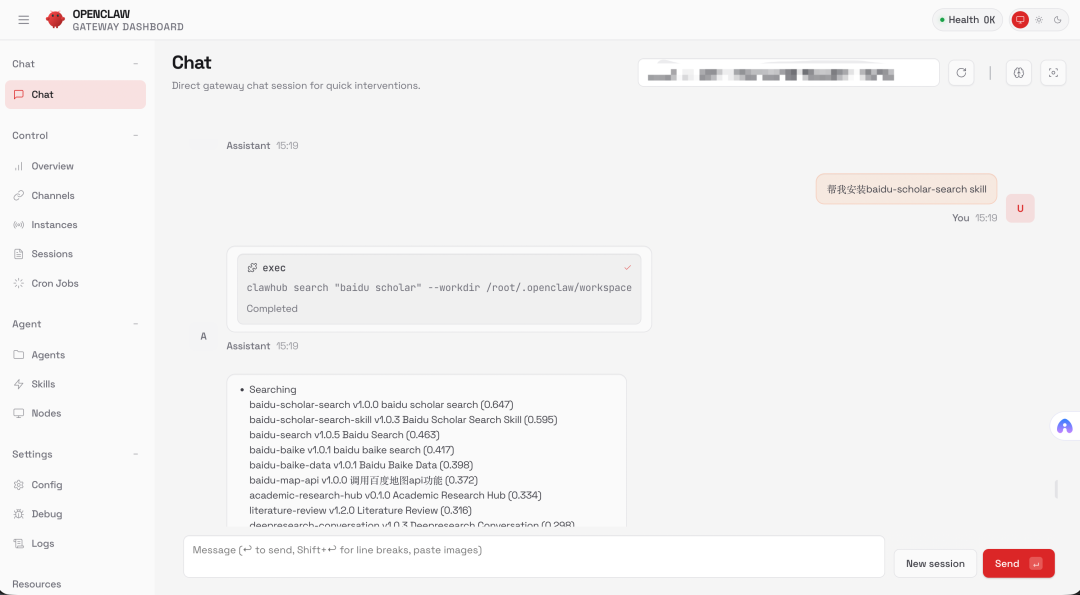Image resolution: width=1080 pixels, height=595 pixels.
Task: Go to the Channels page
Action: [x=52, y=195]
